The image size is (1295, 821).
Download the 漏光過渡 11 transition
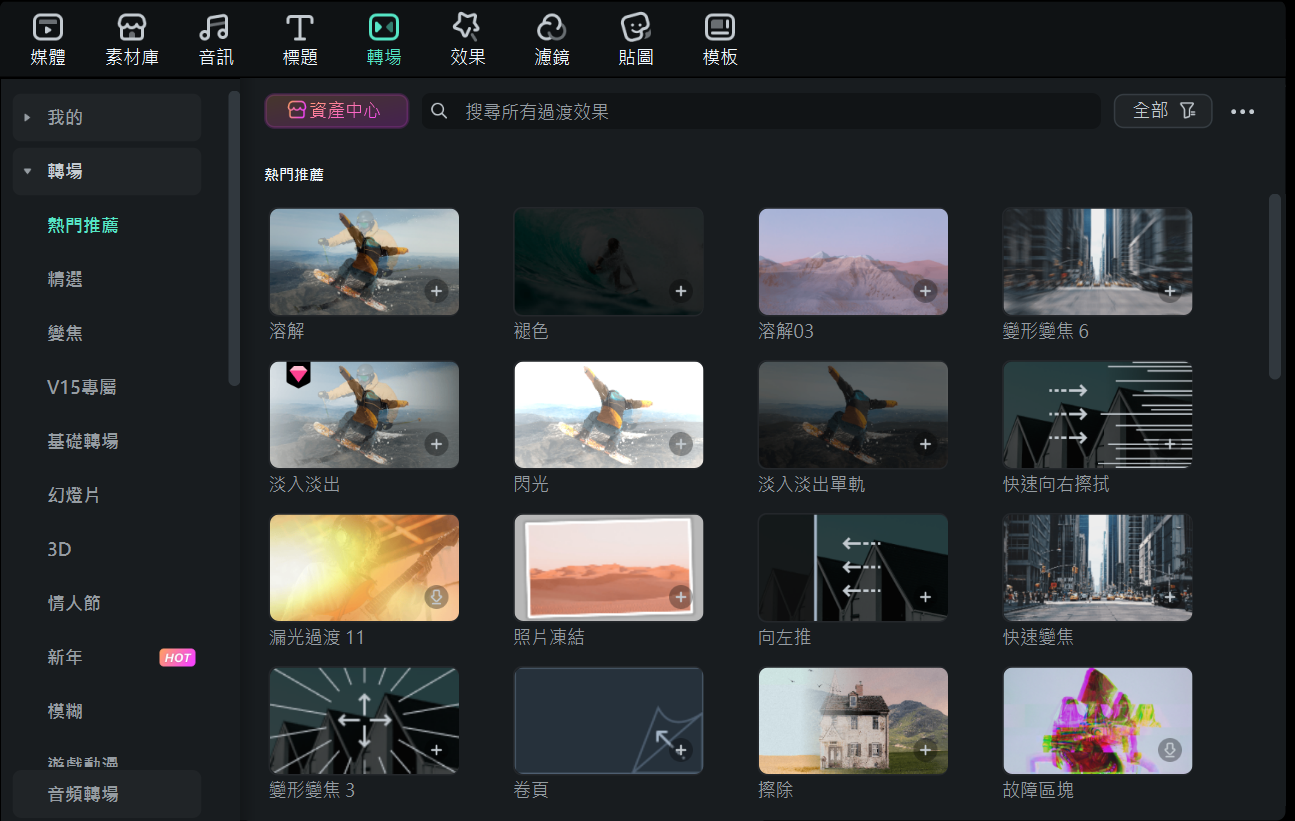[x=435, y=597]
